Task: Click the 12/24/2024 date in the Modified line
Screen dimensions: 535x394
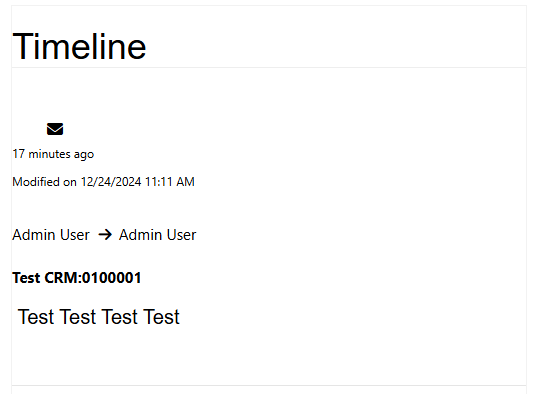Action: (x=111, y=182)
